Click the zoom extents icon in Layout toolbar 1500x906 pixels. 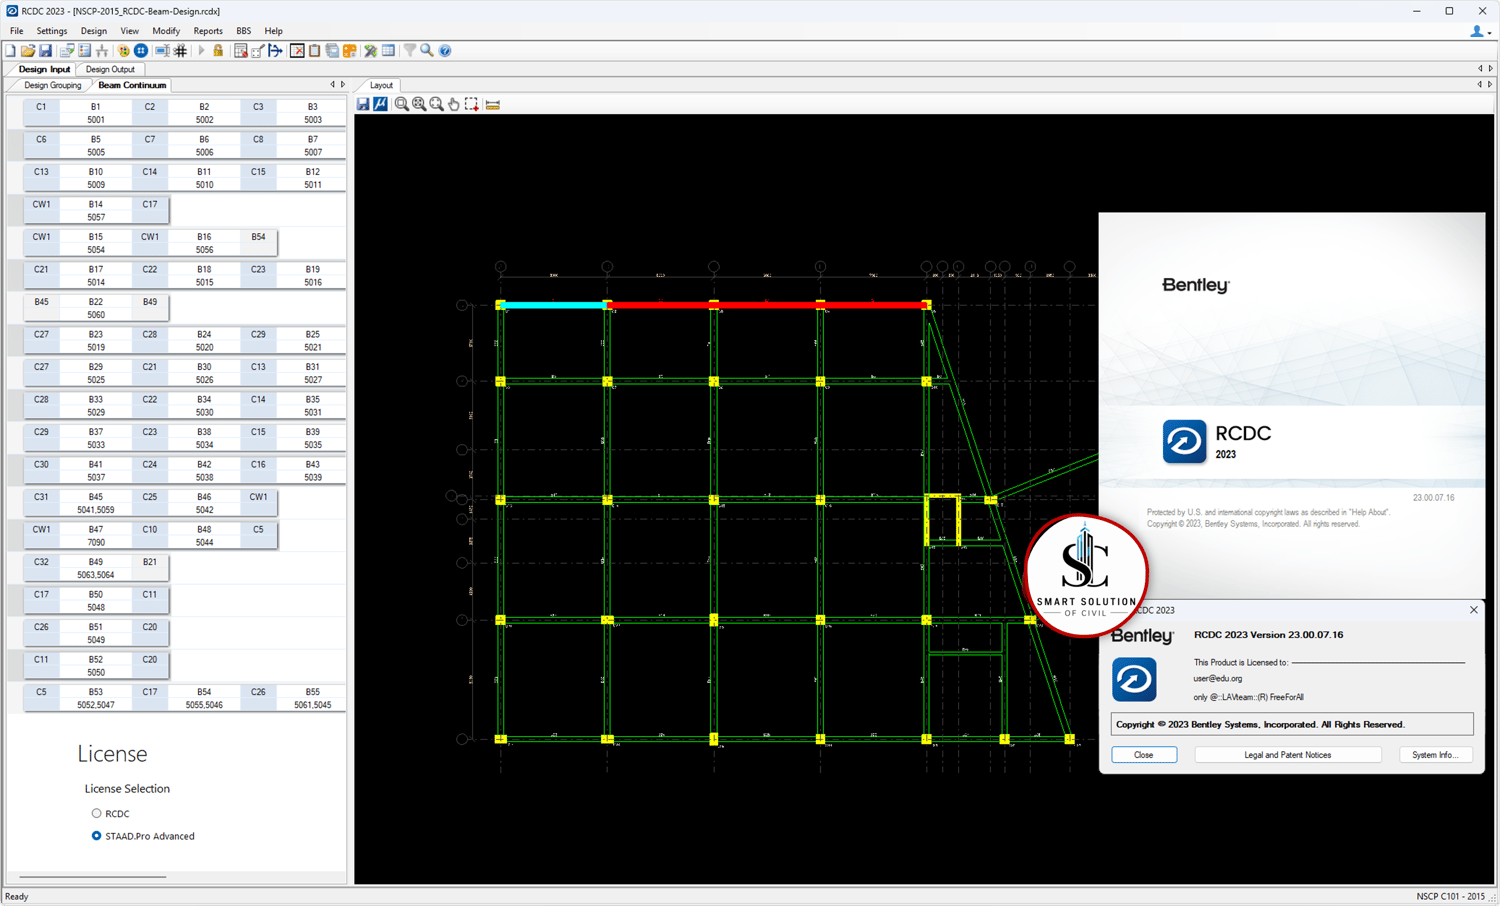419,104
